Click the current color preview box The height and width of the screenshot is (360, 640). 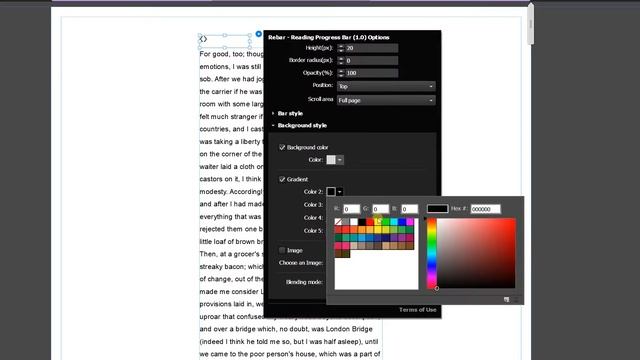tap(438, 209)
